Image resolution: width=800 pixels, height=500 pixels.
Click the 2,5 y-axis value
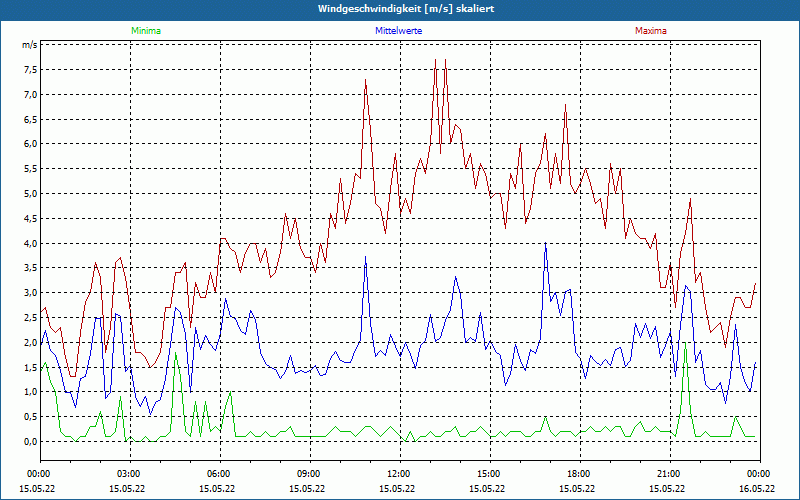[x=31, y=318]
